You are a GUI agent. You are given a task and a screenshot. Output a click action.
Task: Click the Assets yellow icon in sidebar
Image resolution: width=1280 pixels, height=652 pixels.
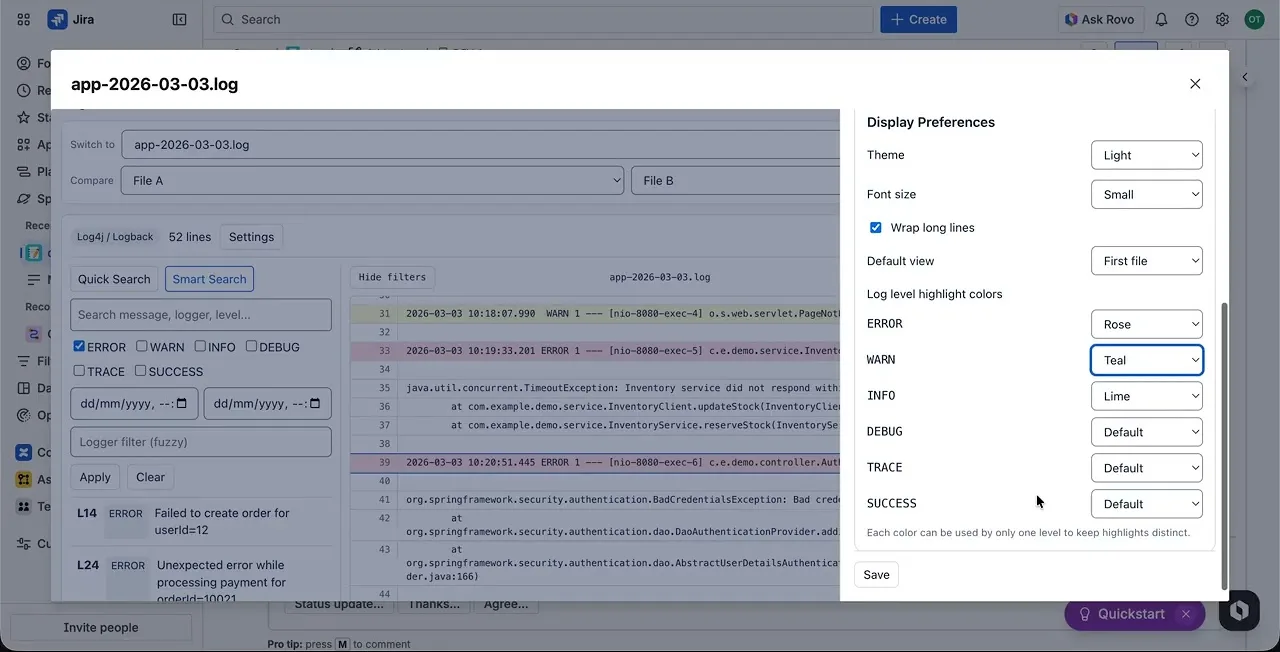pos(24,479)
